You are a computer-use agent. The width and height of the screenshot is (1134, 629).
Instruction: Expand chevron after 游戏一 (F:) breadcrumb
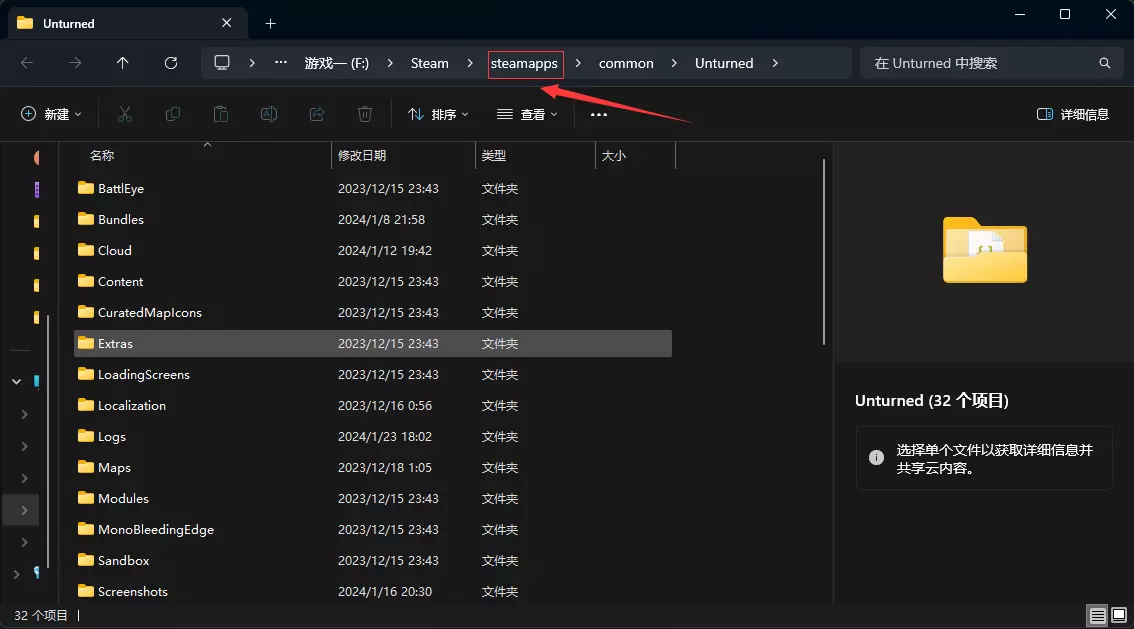point(390,63)
